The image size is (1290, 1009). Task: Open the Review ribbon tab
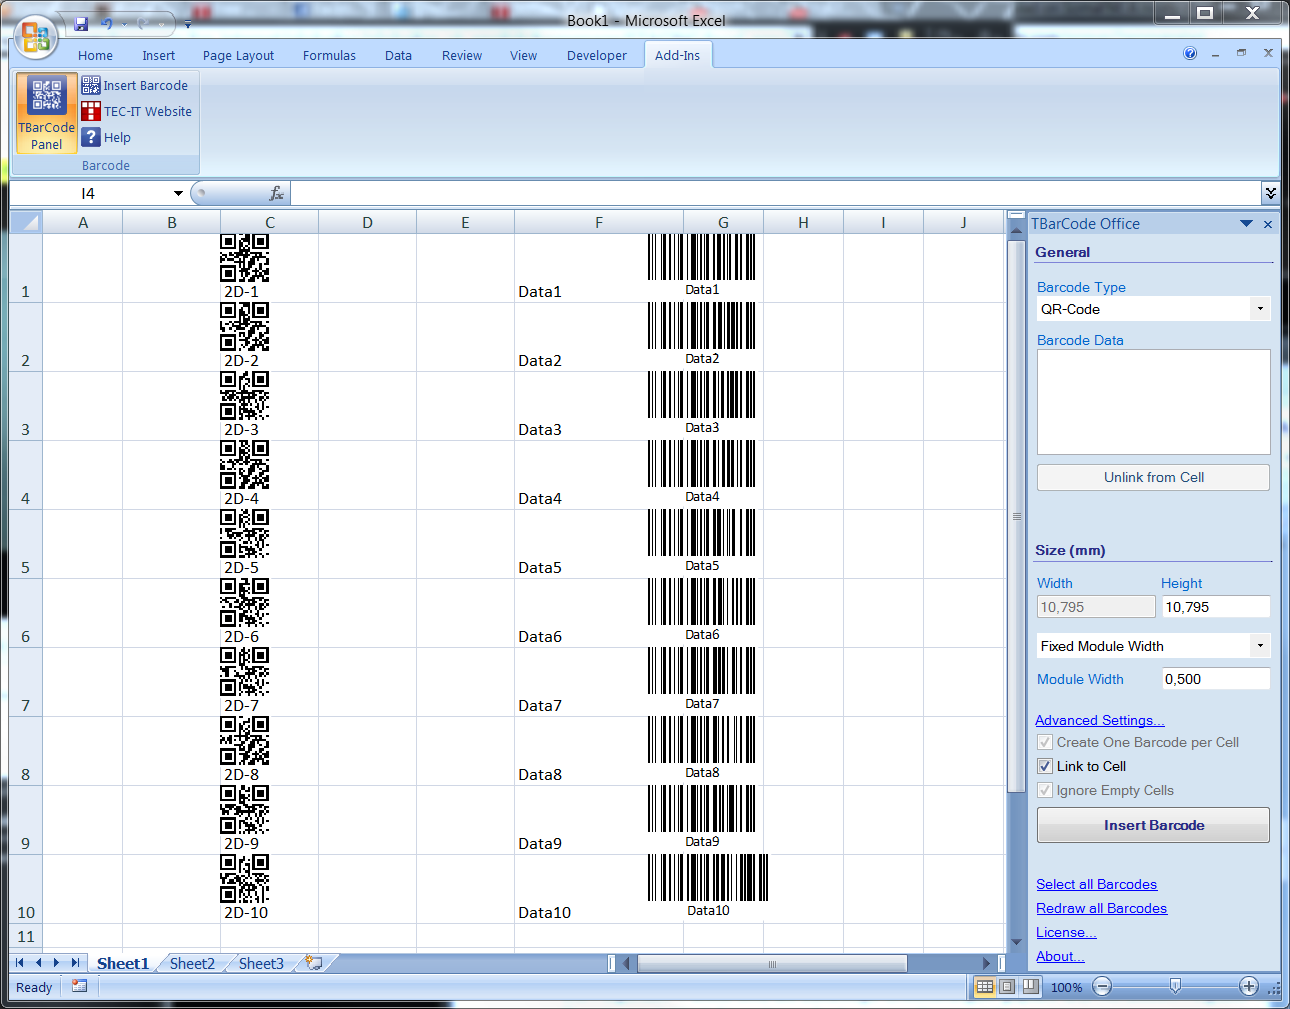point(462,55)
